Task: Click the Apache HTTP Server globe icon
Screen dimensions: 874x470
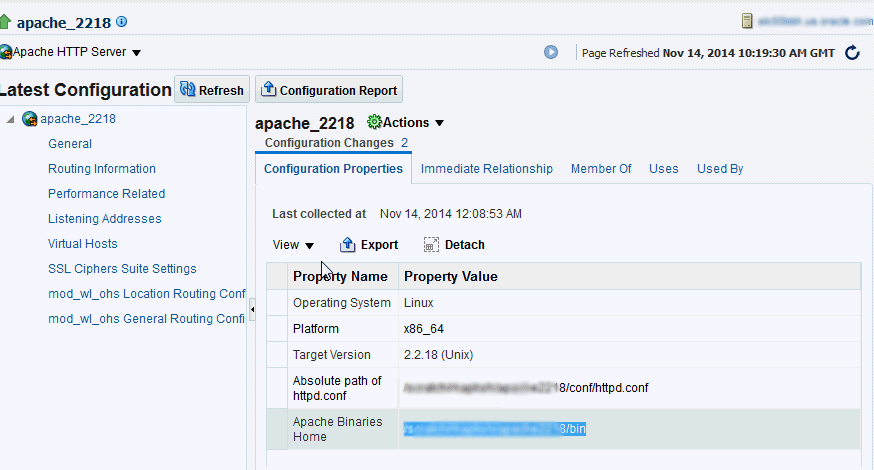Action: (x=6, y=52)
